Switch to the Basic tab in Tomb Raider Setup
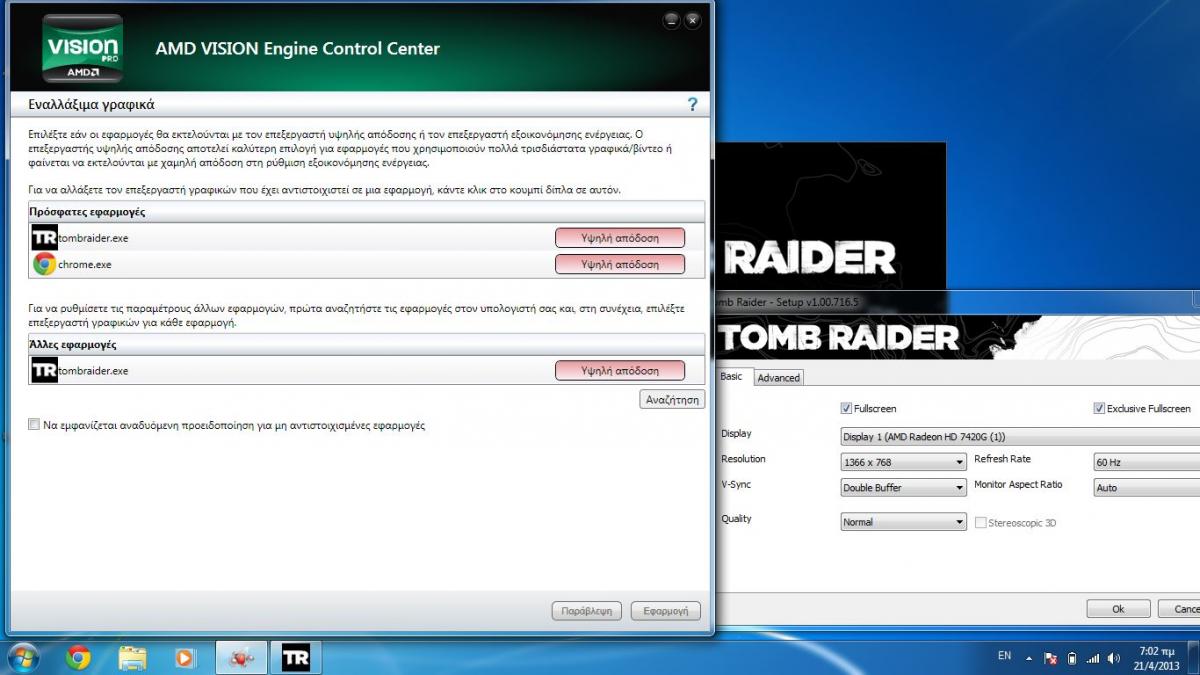This screenshot has height=675, width=1200. tap(732, 376)
